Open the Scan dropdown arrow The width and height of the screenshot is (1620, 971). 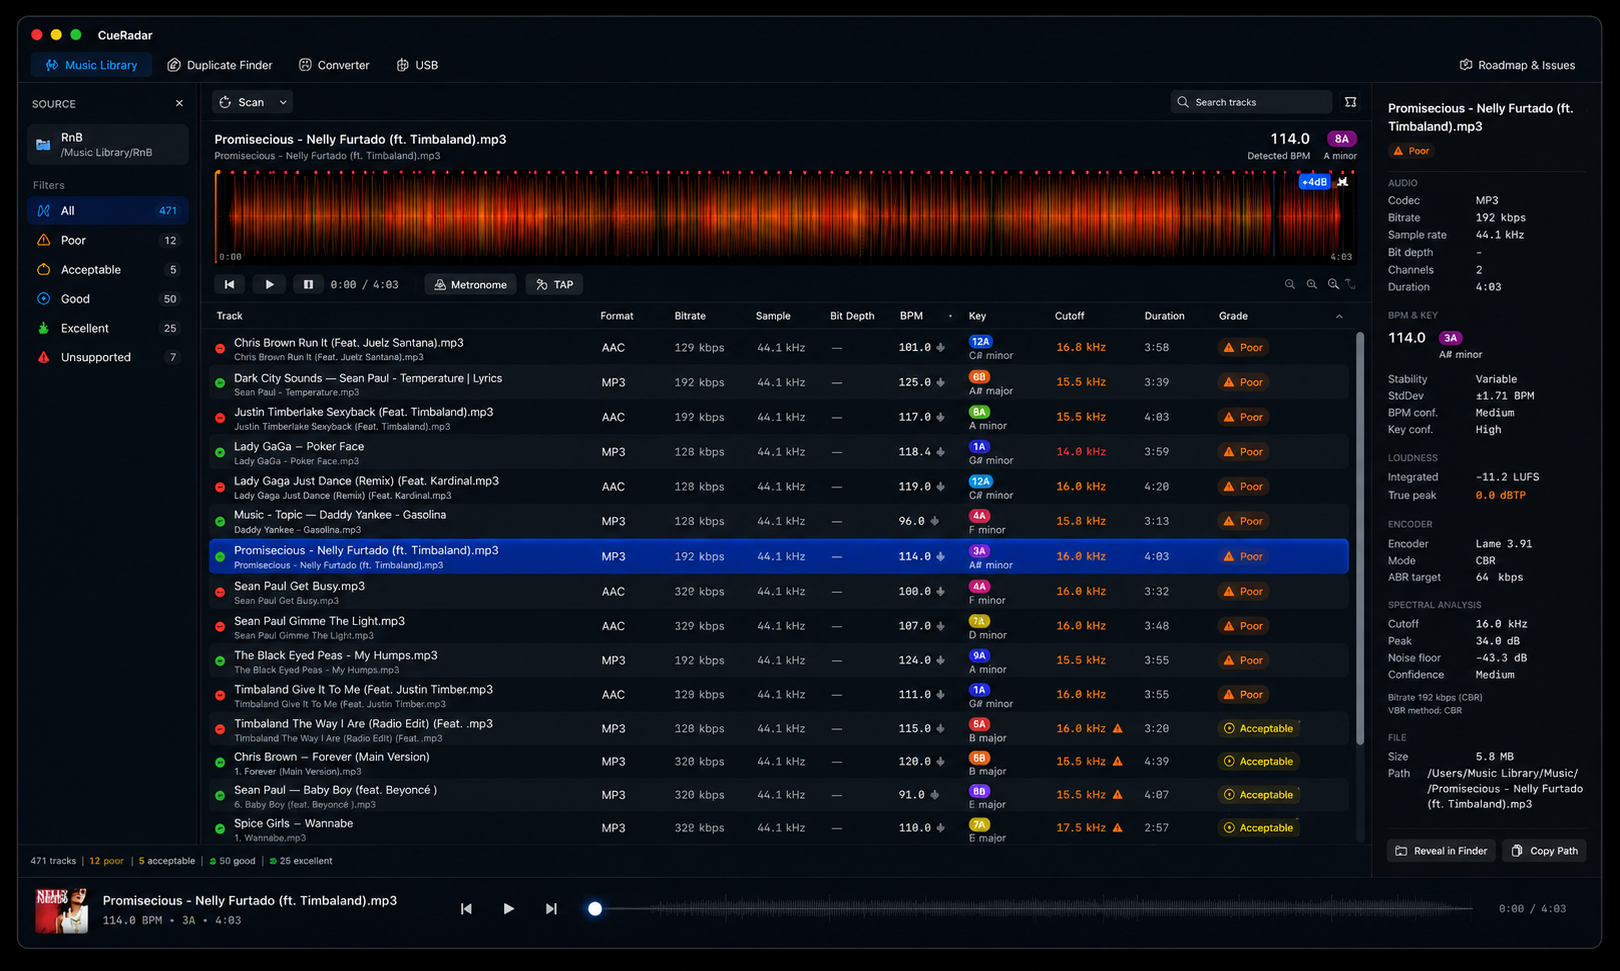[x=283, y=102]
